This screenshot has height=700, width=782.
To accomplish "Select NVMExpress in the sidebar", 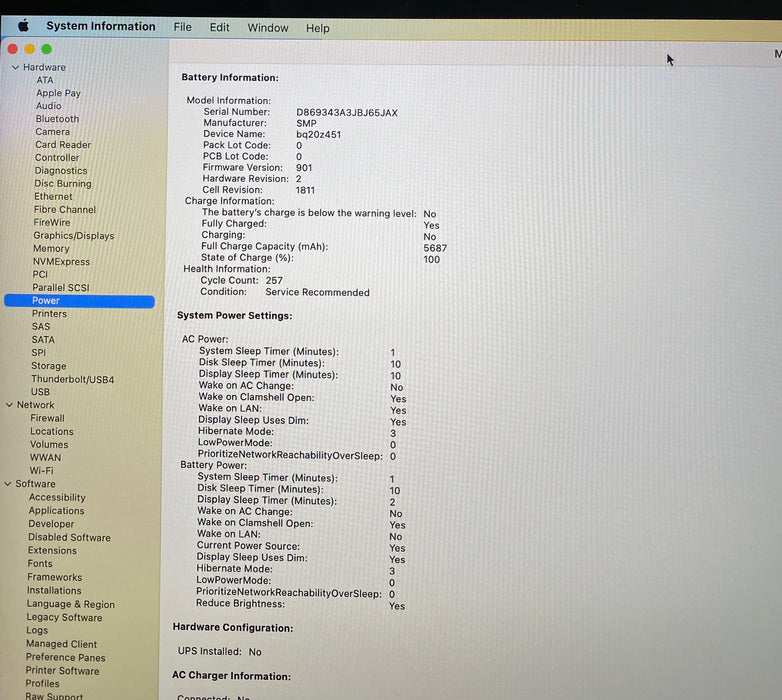I will (x=61, y=261).
